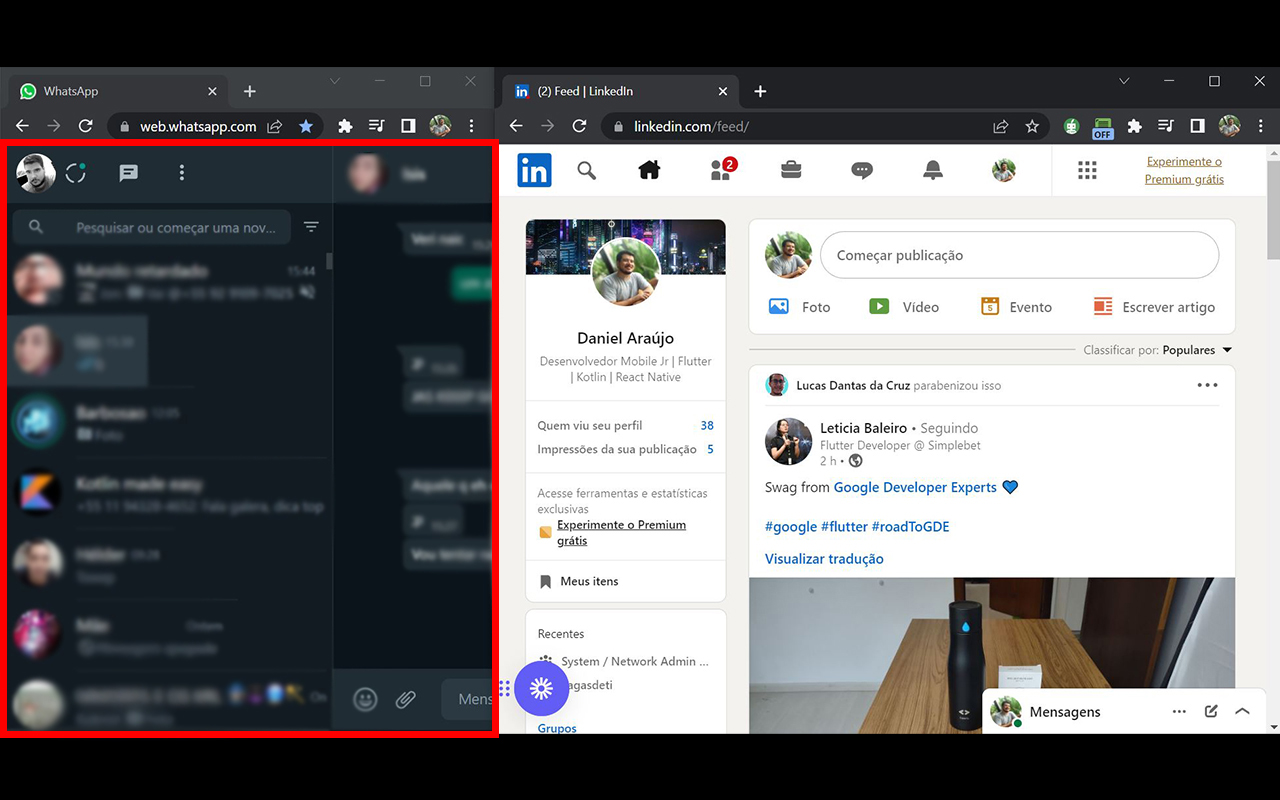Click Visualizar tradução on the post
Image resolution: width=1280 pixels, height=800 pixels.
[824, 559]
